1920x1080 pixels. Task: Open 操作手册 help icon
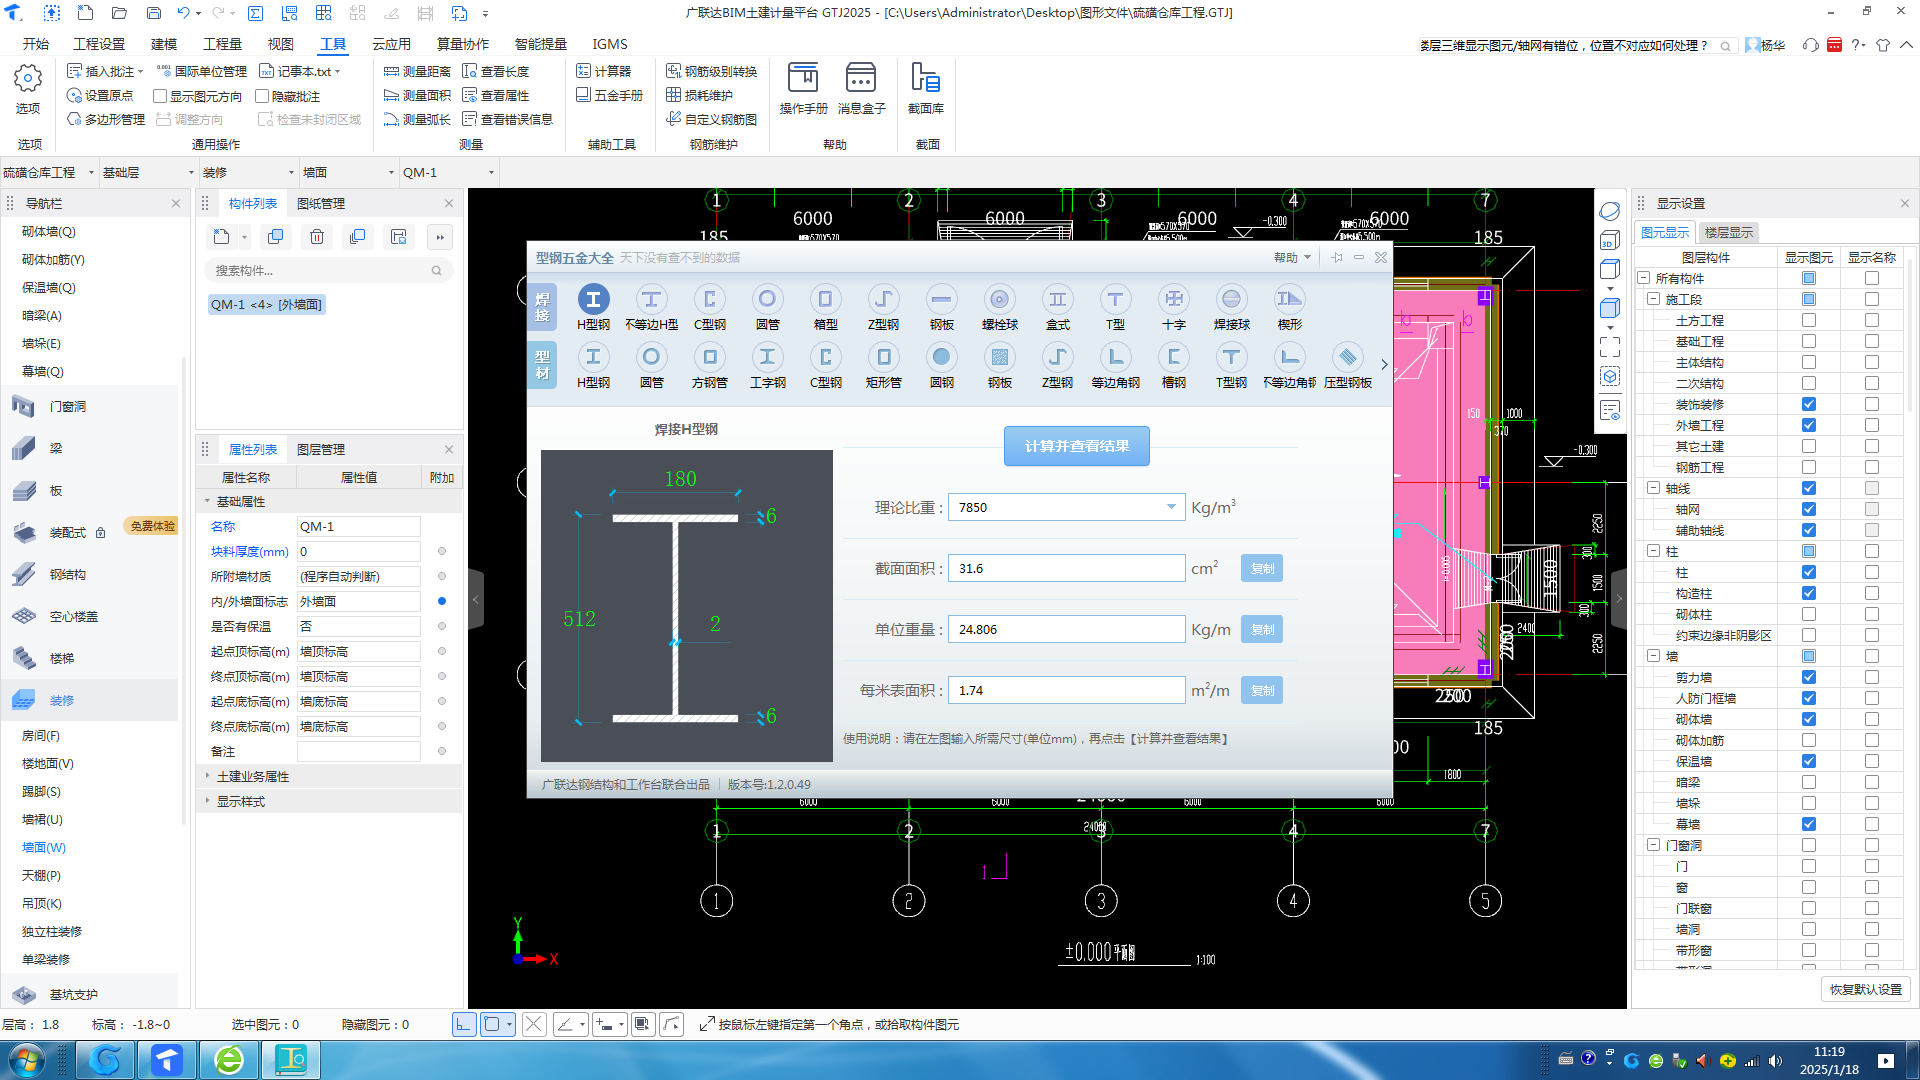click(x=803, y=88)
